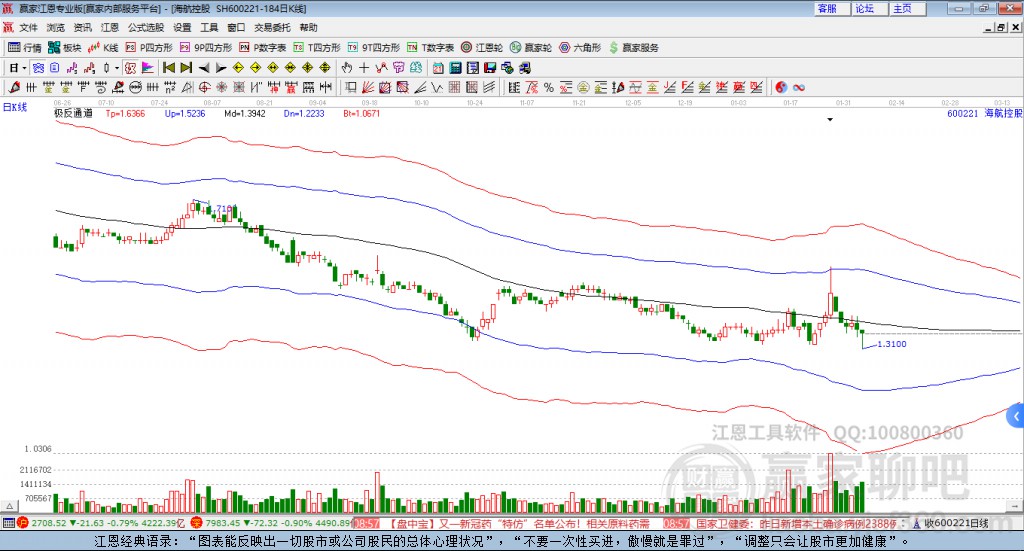This screenshot has width=1024, height=551.
Task: Toggle the percent % tool
Action: coord(549,87)
